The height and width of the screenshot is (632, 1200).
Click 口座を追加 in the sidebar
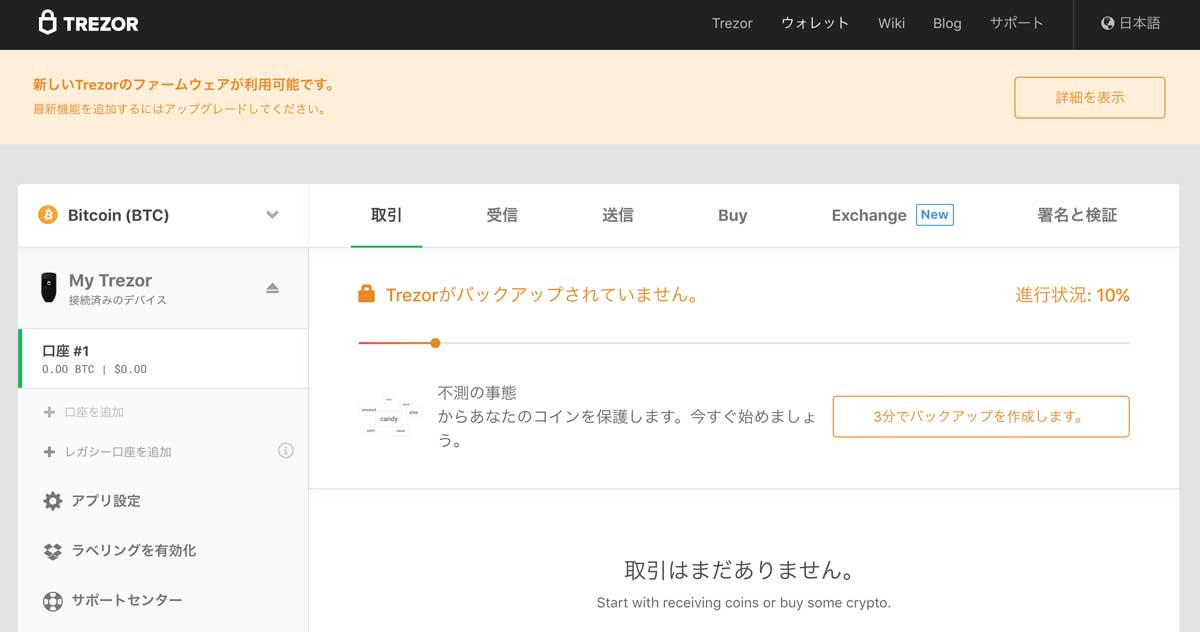[94, 412]
